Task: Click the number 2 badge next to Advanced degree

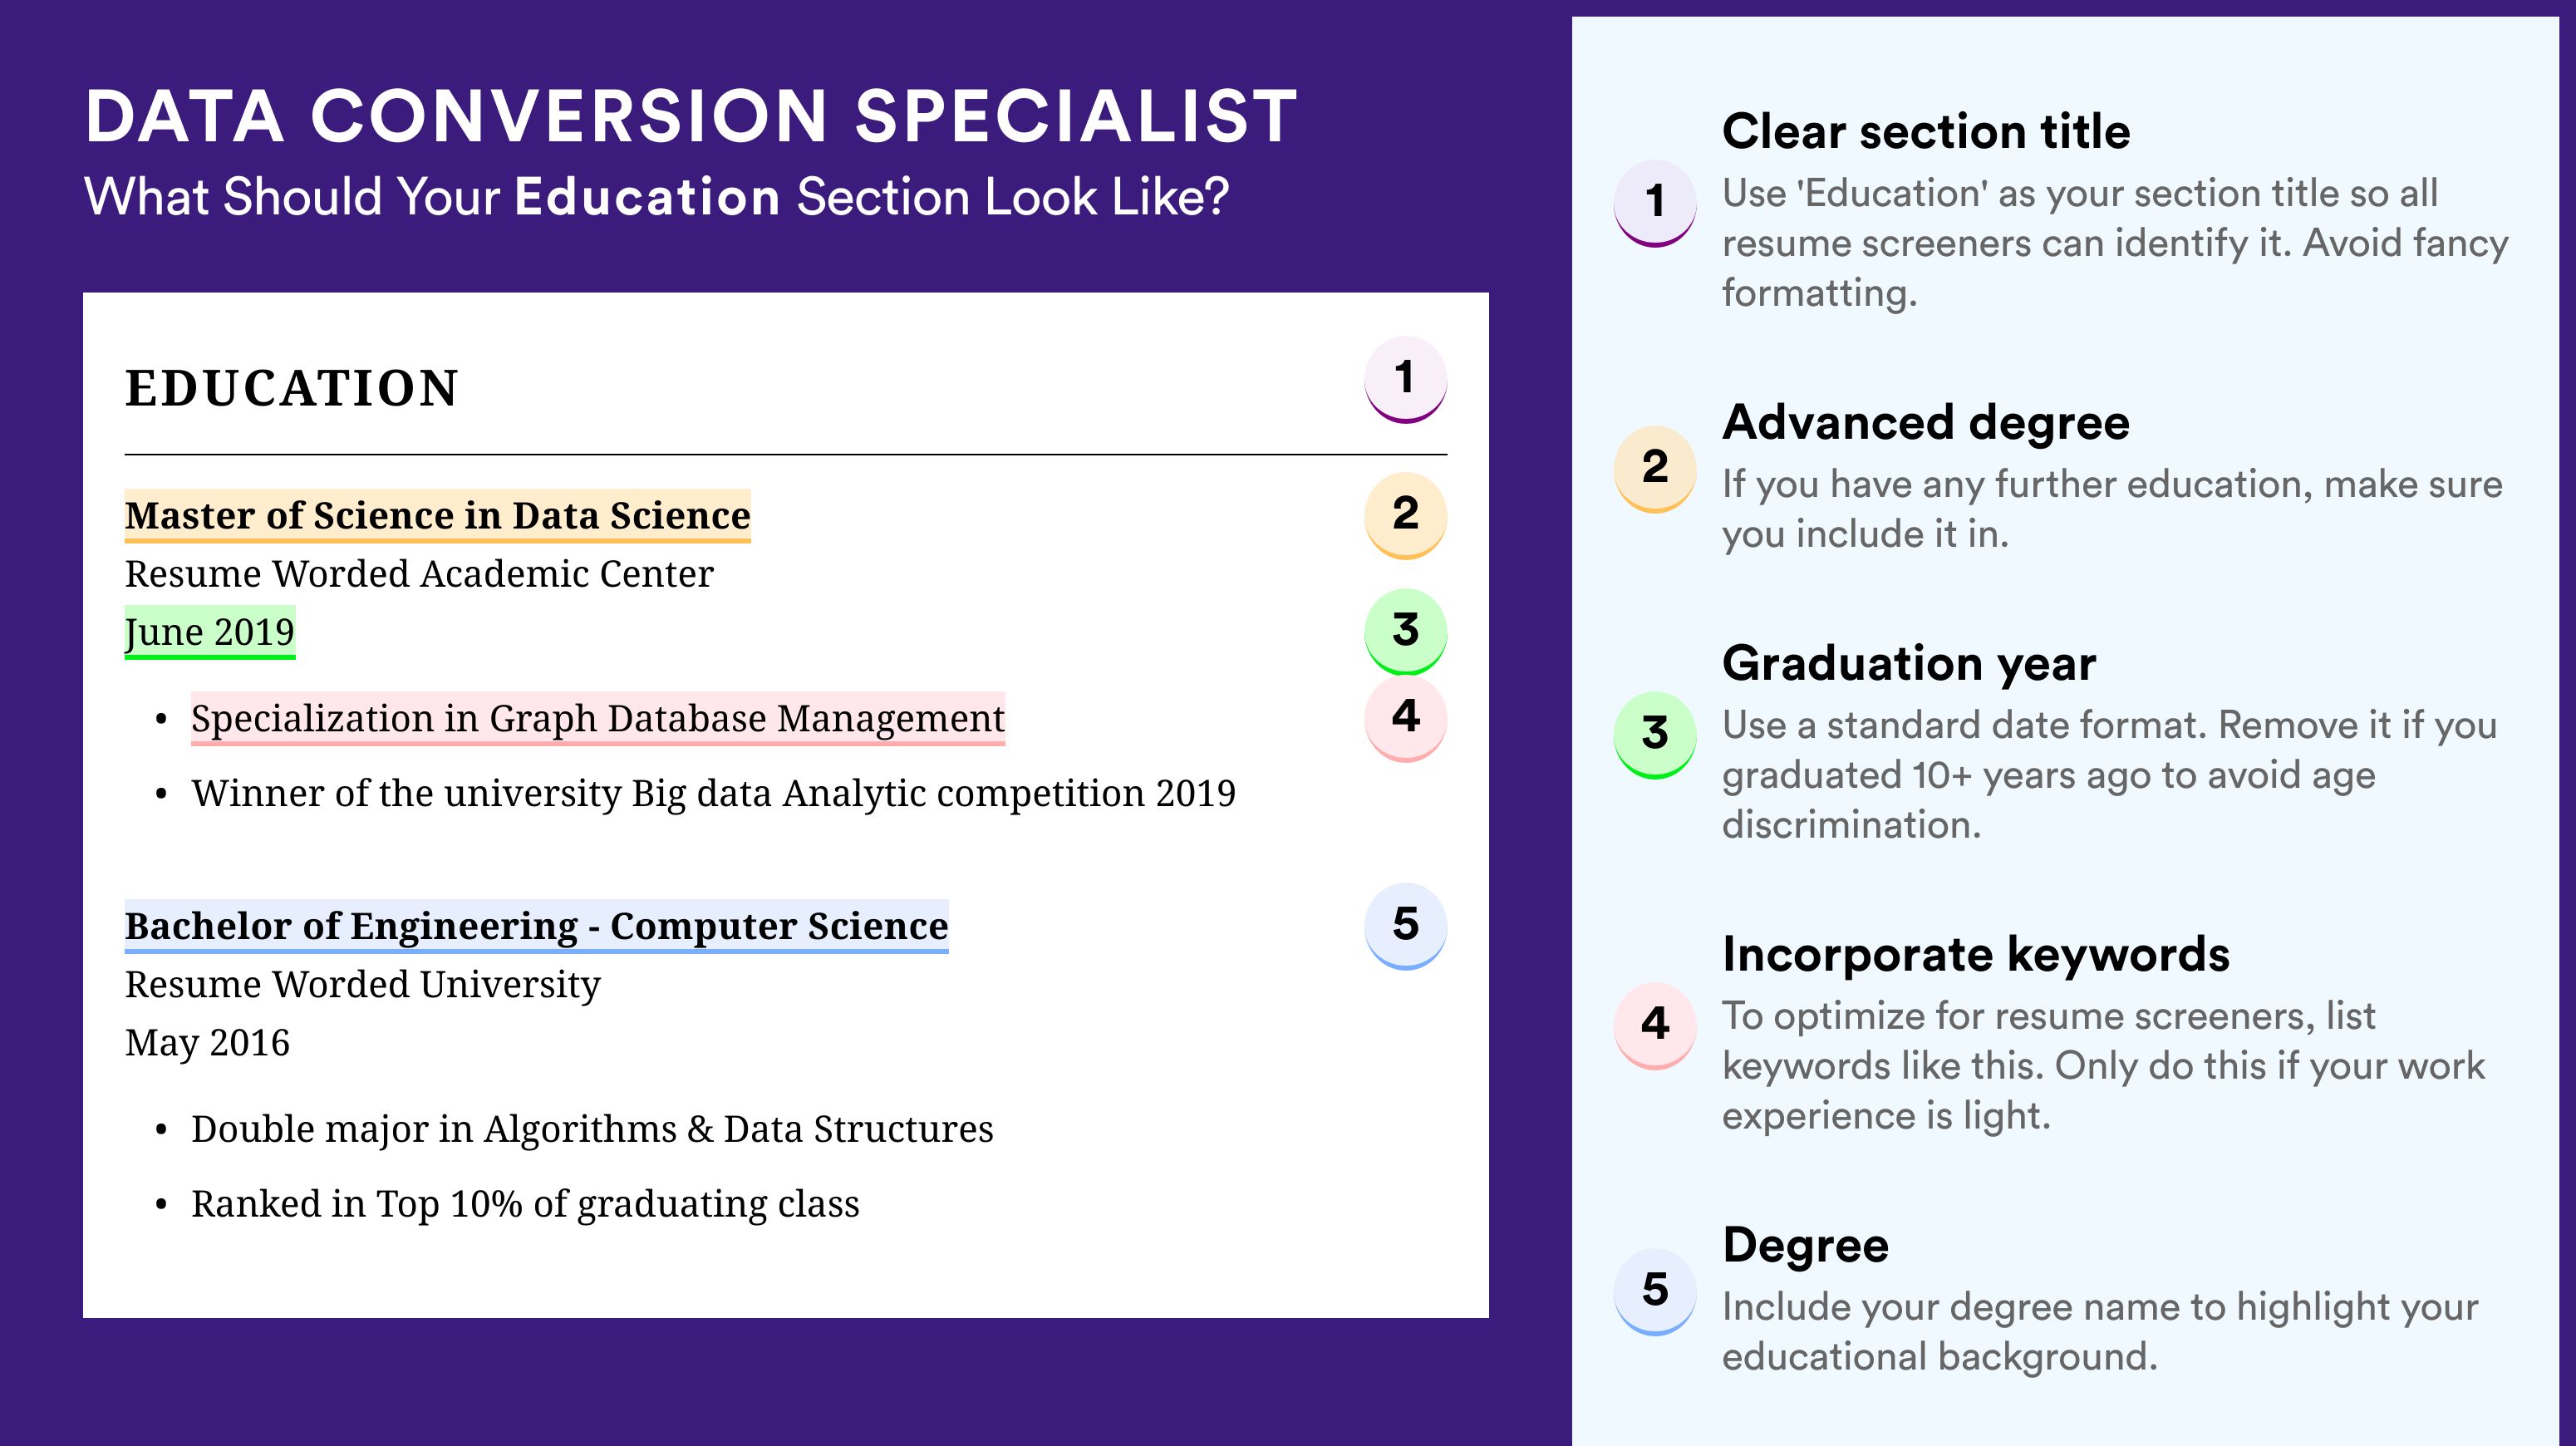Action: [1655, 469]
